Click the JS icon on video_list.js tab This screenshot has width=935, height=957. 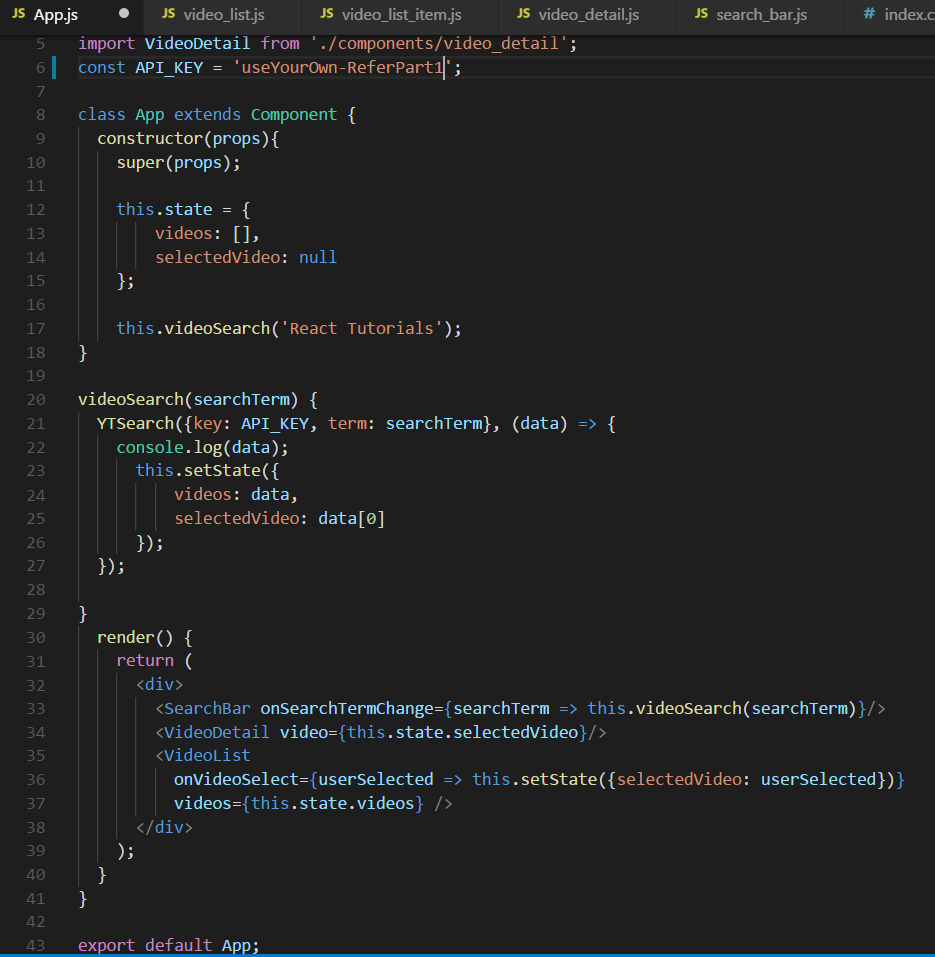click(168, 13)
